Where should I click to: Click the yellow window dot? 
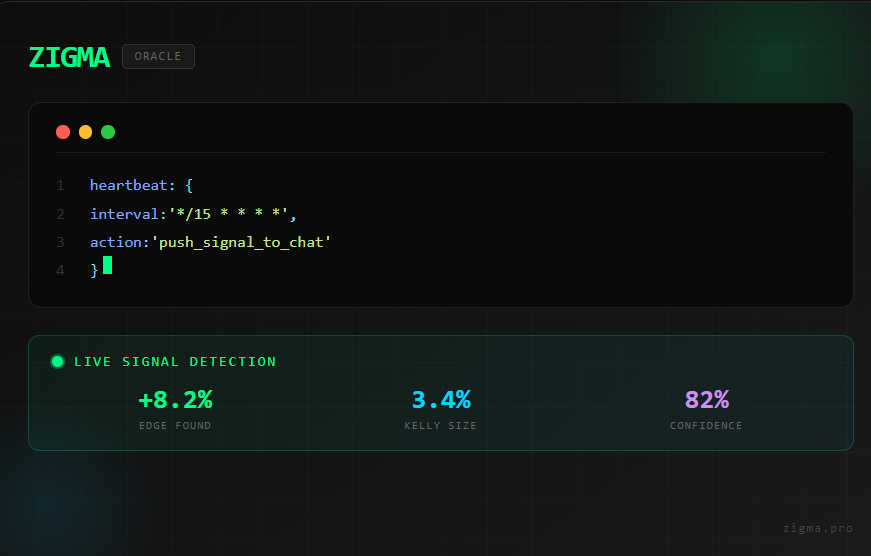86,132
